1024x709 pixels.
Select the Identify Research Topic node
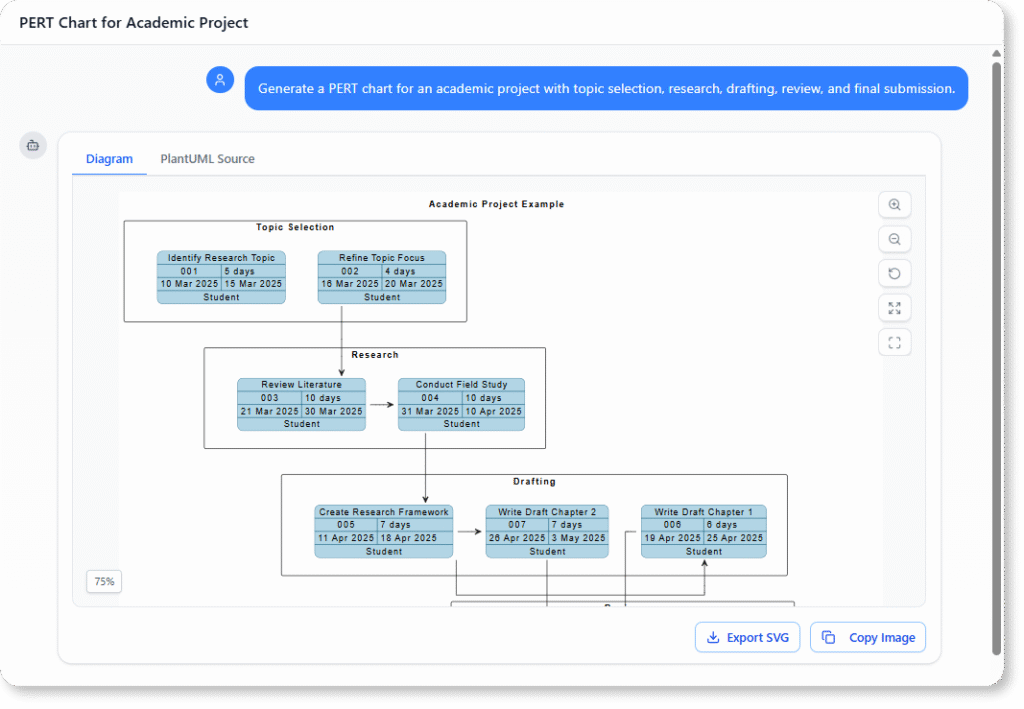coord(221,277)
